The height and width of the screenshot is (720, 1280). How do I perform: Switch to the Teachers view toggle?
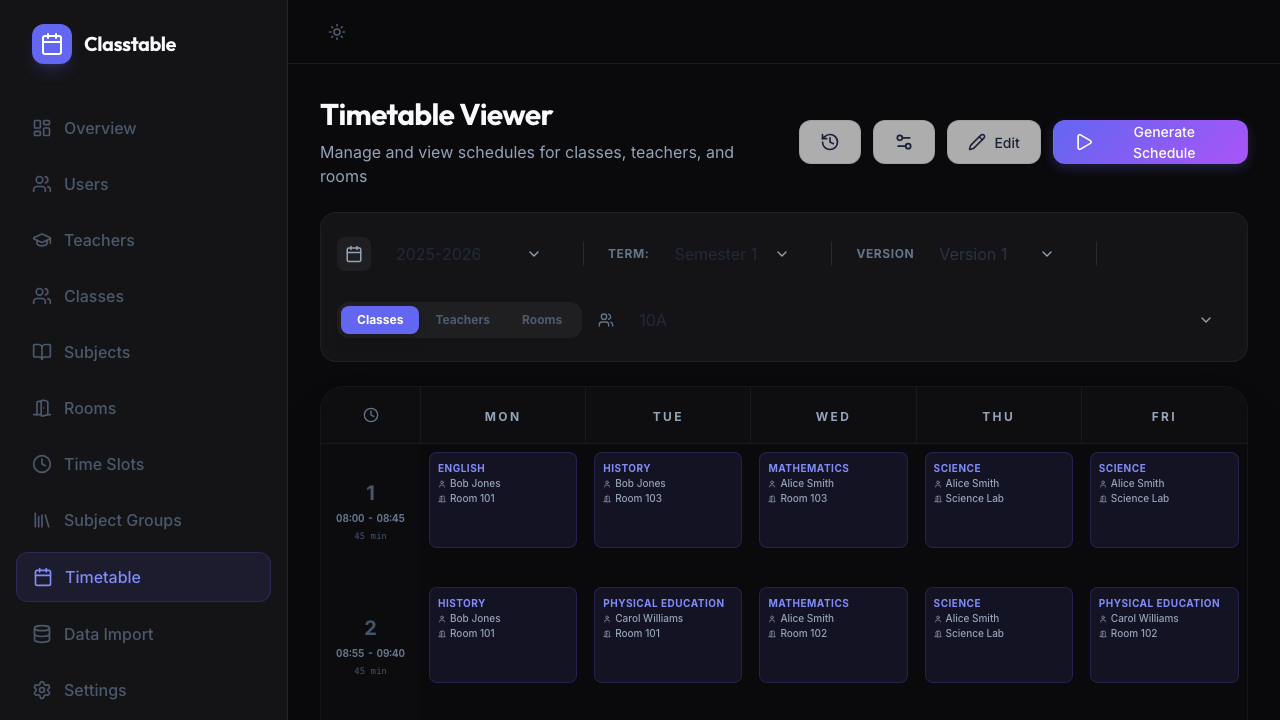click(462, 319)
